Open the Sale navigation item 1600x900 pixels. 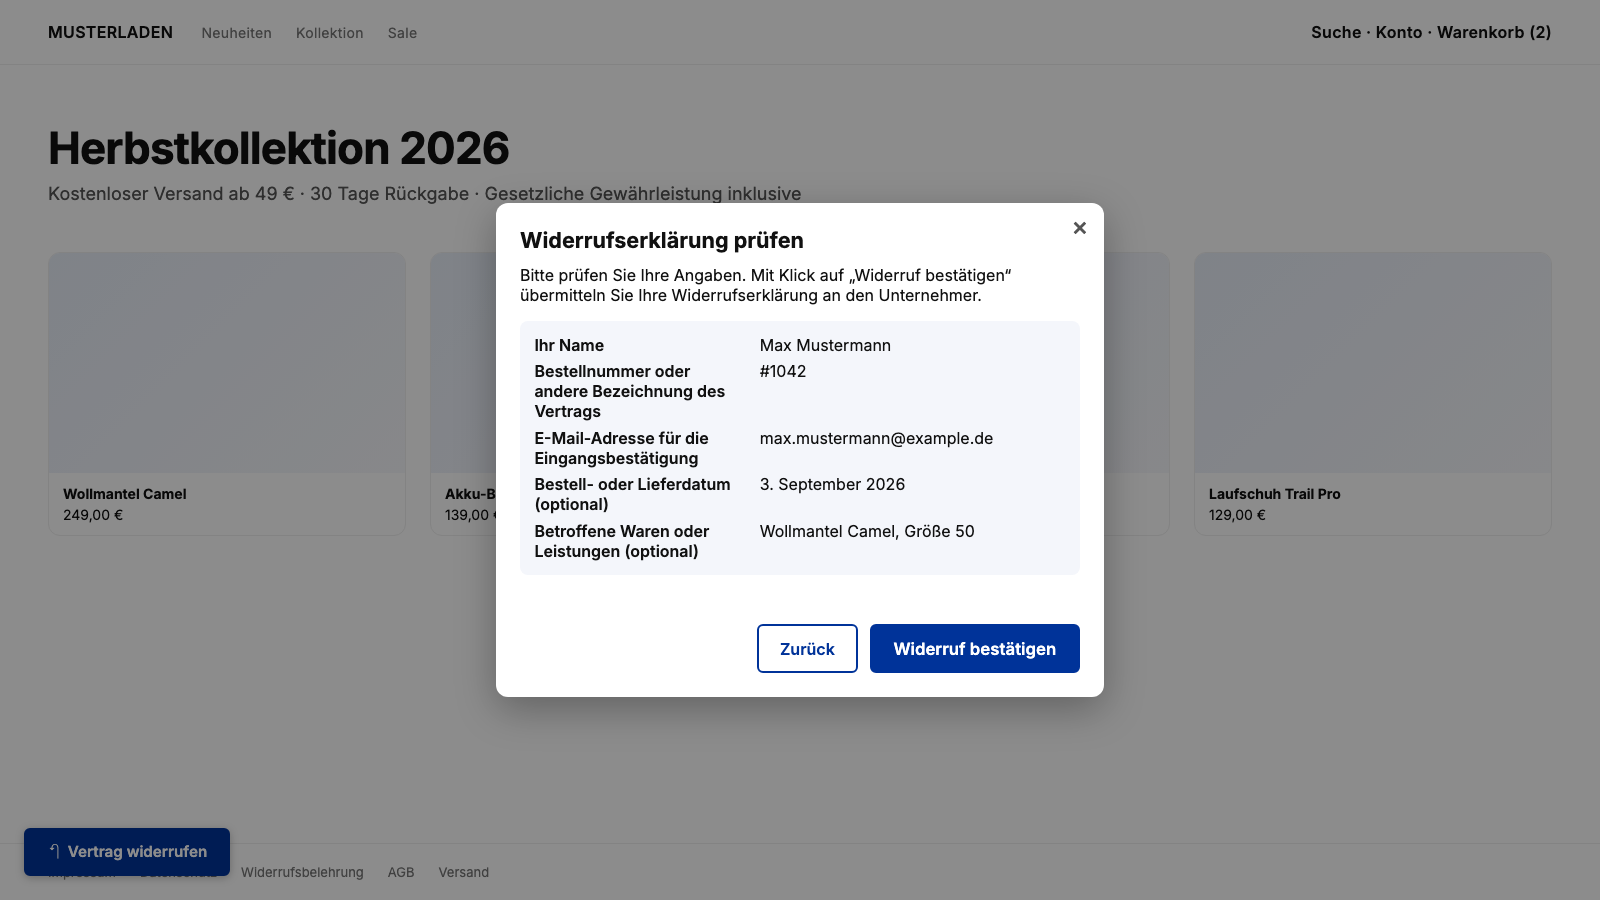coord(402,33)
